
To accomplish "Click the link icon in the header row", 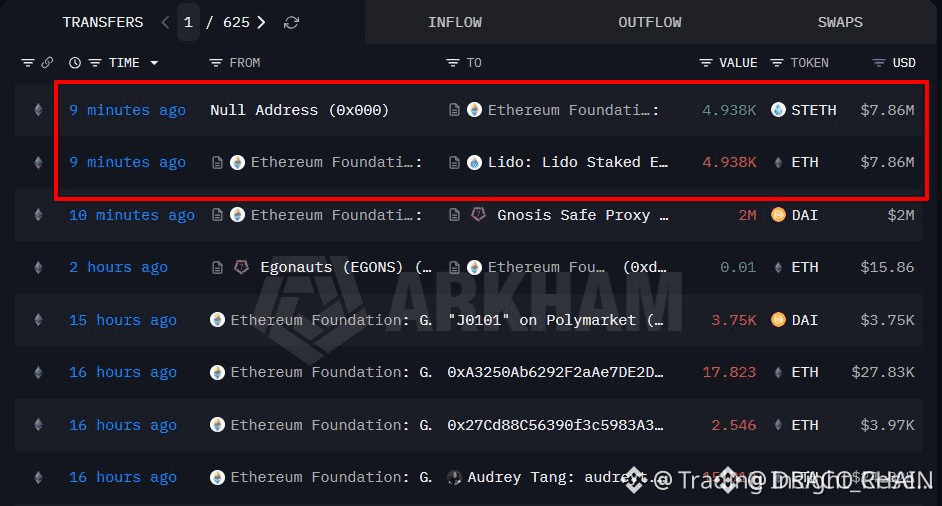I will pyautogui.click(x=47, y=62).
